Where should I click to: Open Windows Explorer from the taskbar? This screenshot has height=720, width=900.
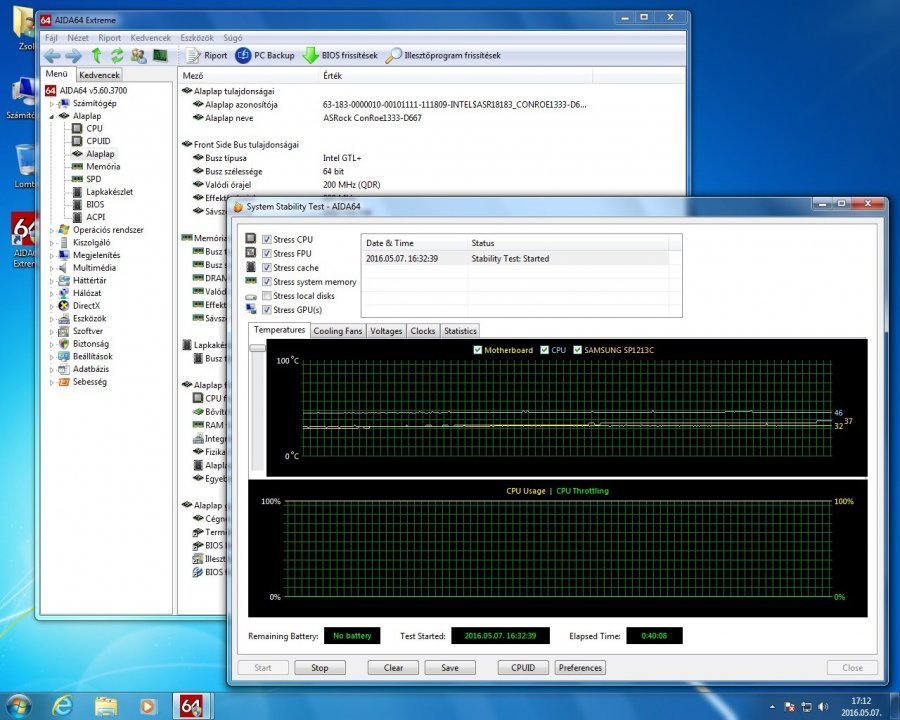[x=106, y=706]
